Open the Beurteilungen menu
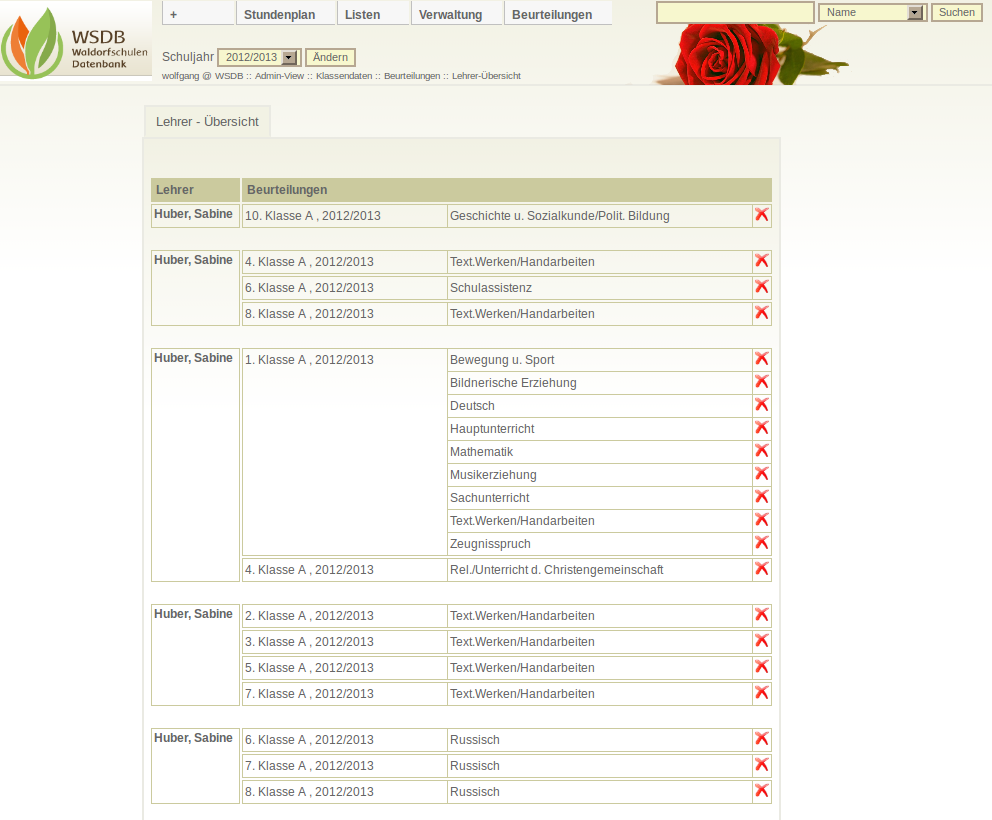 pyautogui.click(x=551, y=15)
